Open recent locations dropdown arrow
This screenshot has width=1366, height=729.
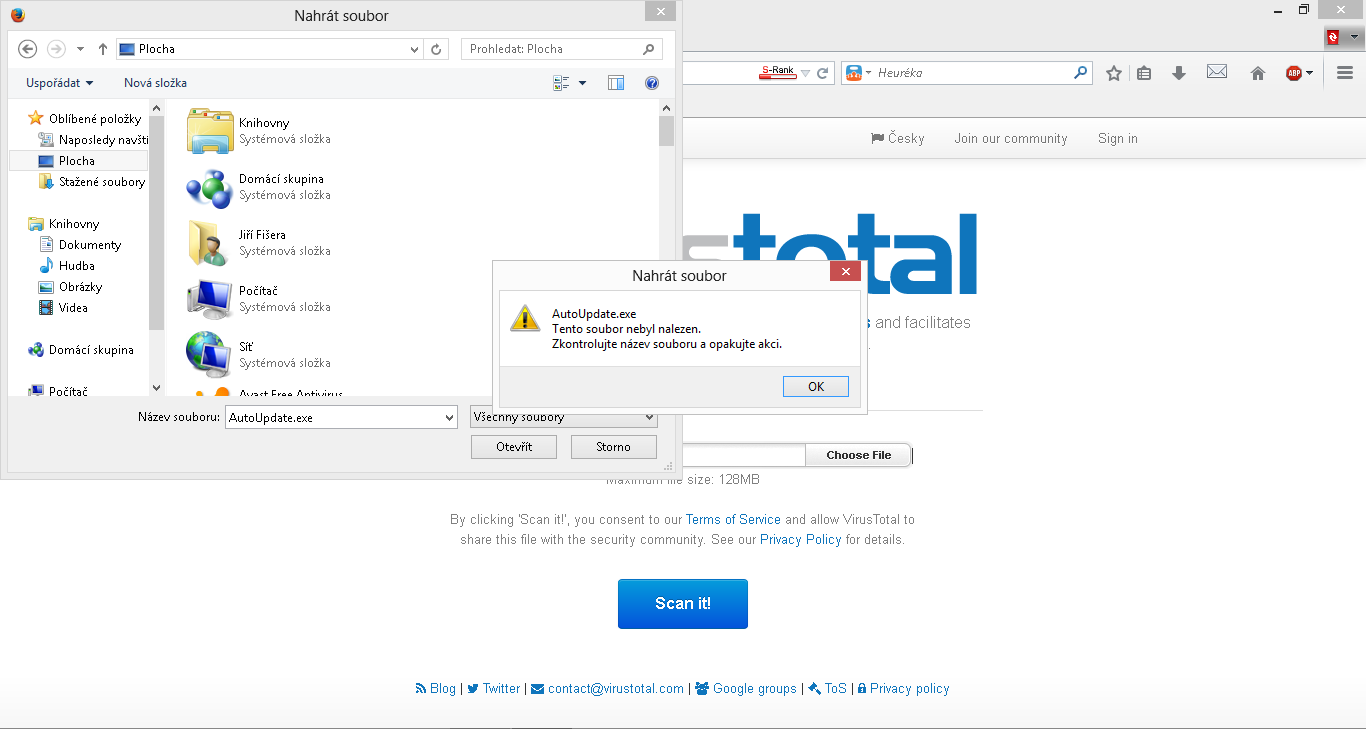(81, 49)
